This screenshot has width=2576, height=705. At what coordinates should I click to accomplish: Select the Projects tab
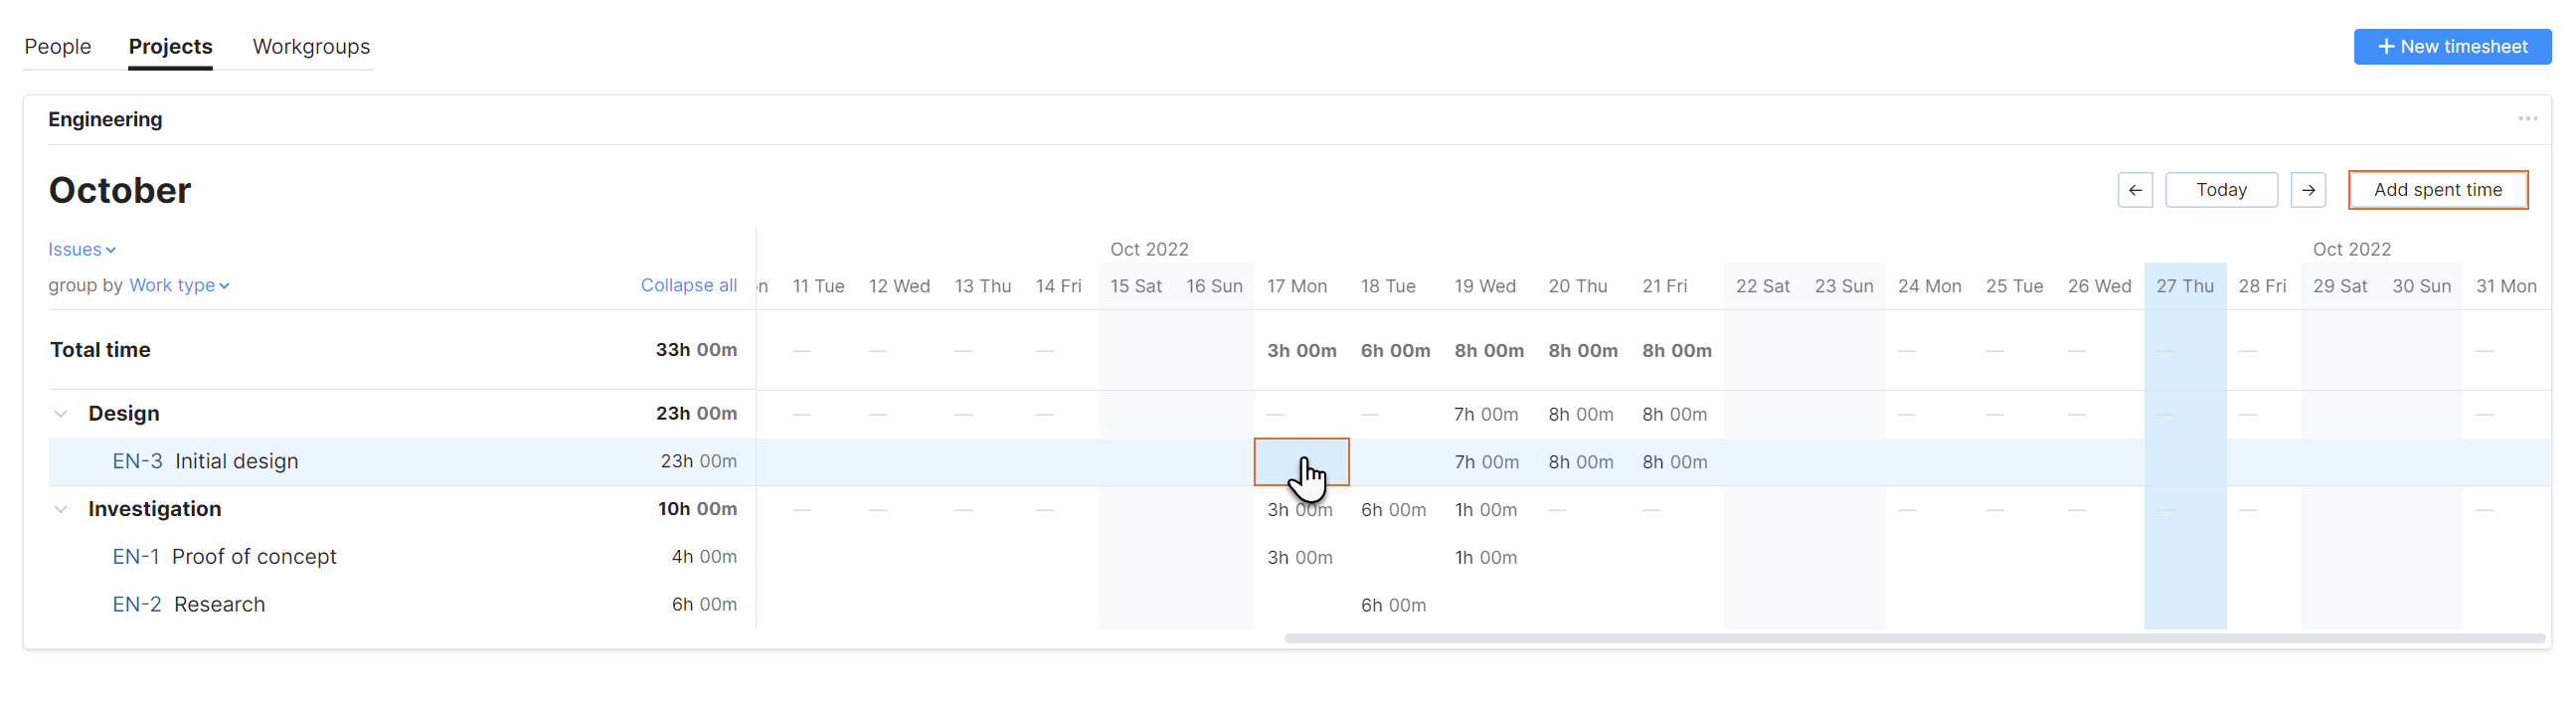click(x=170, y=46)
